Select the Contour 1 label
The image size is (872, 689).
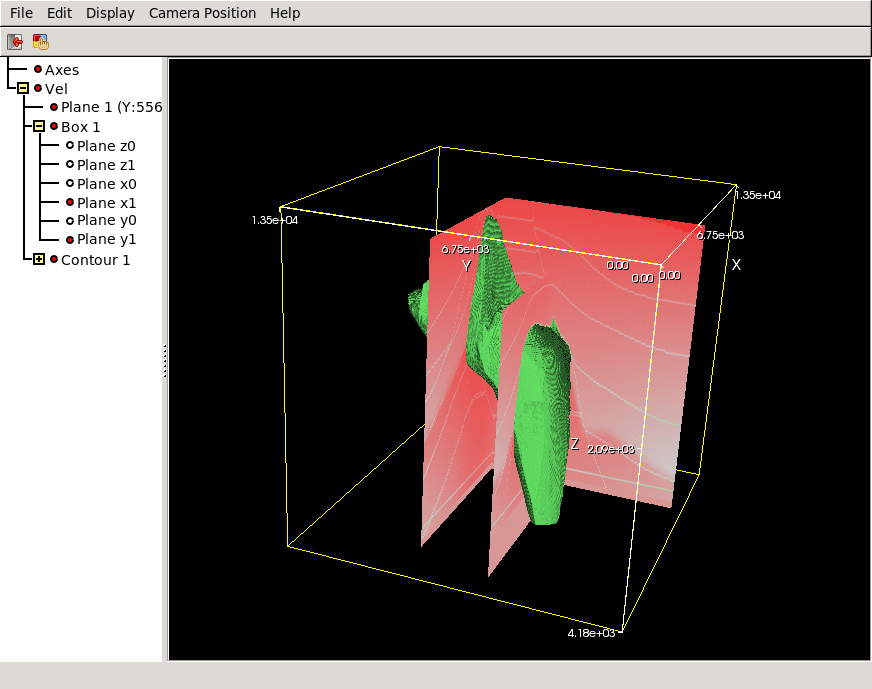coord(96,260)
